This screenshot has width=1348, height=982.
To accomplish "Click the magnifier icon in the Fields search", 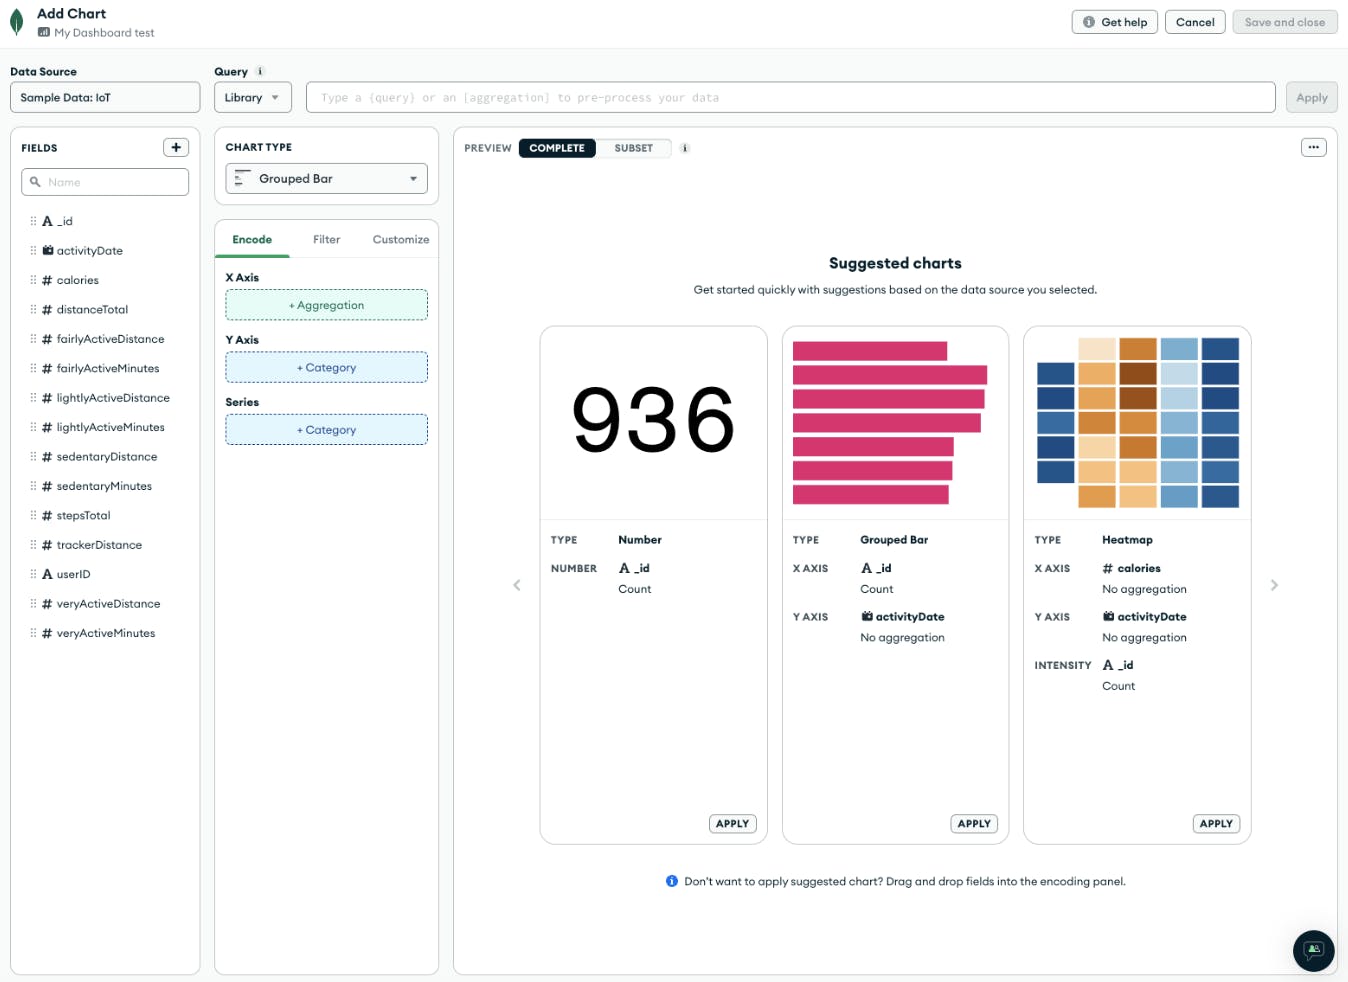I will [34, 181].
